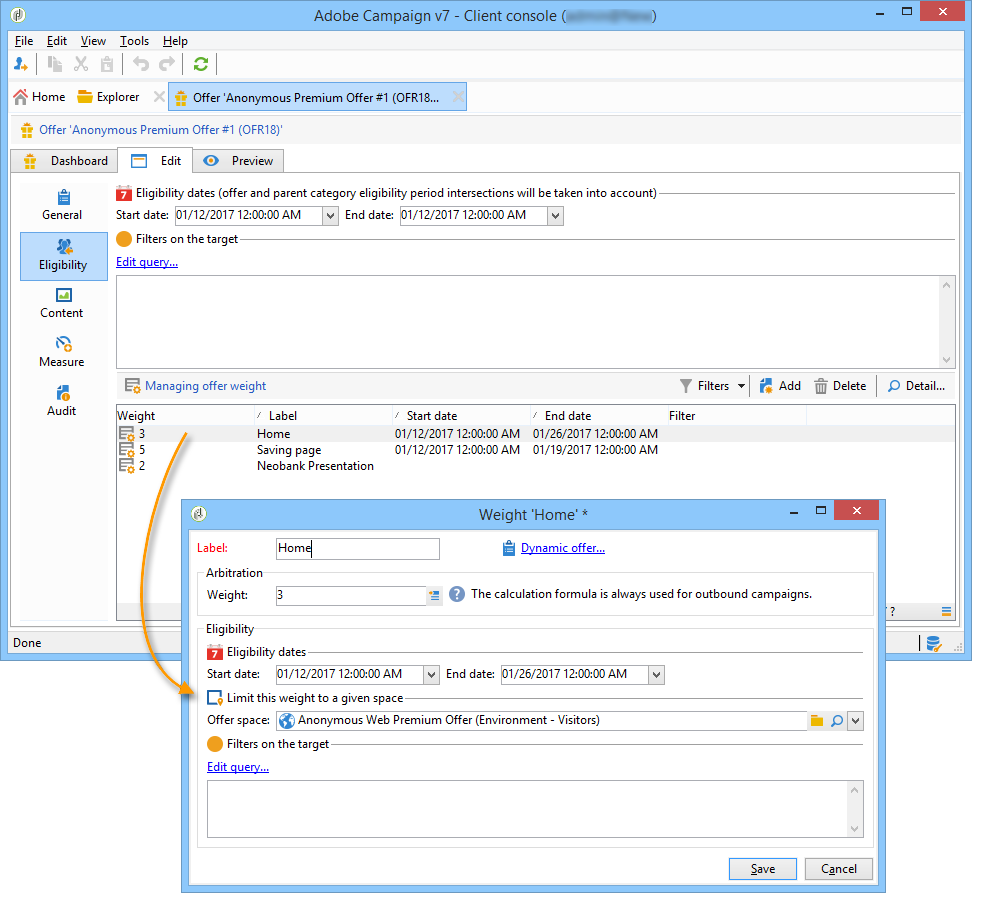Switch to the Home tab

pyautogui.click(x=39, y=97)
